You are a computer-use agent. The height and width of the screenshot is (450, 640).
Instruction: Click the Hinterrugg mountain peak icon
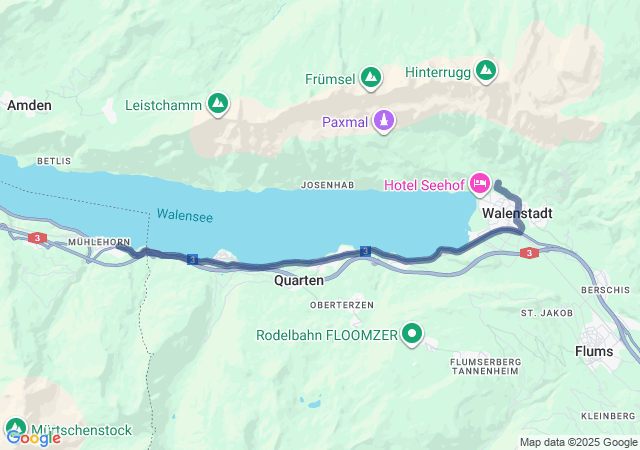coord(486,70)
